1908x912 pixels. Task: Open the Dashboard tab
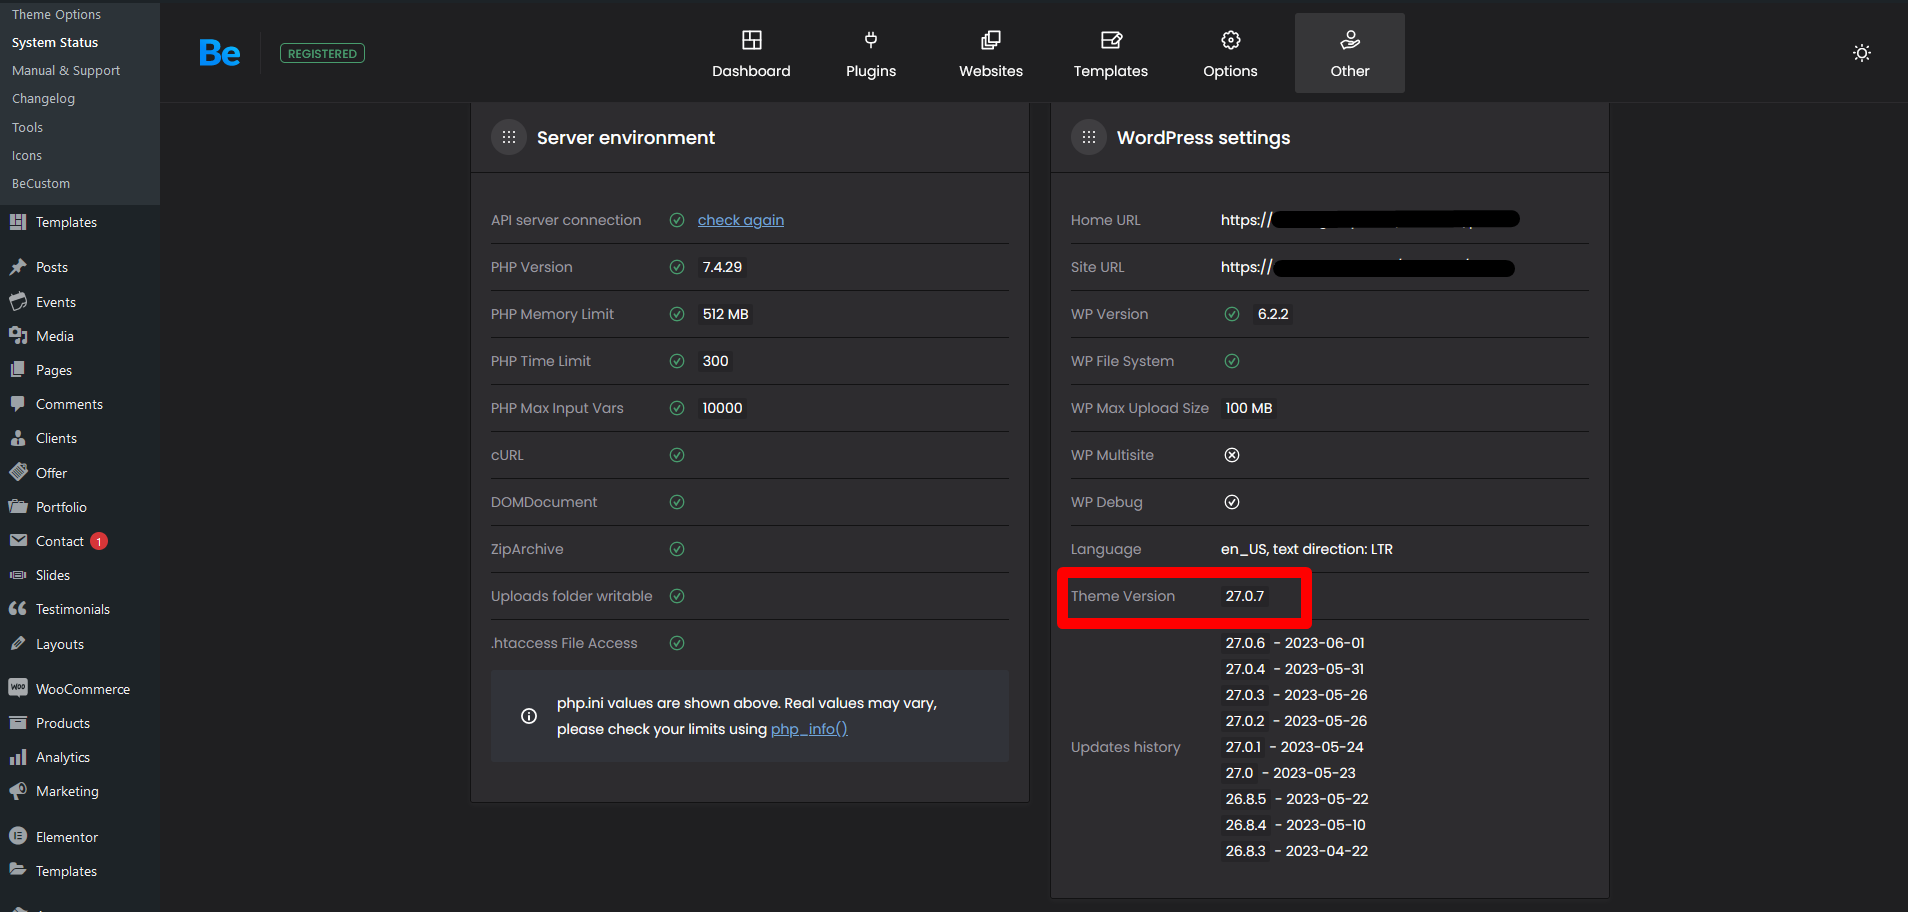point(751,53)
